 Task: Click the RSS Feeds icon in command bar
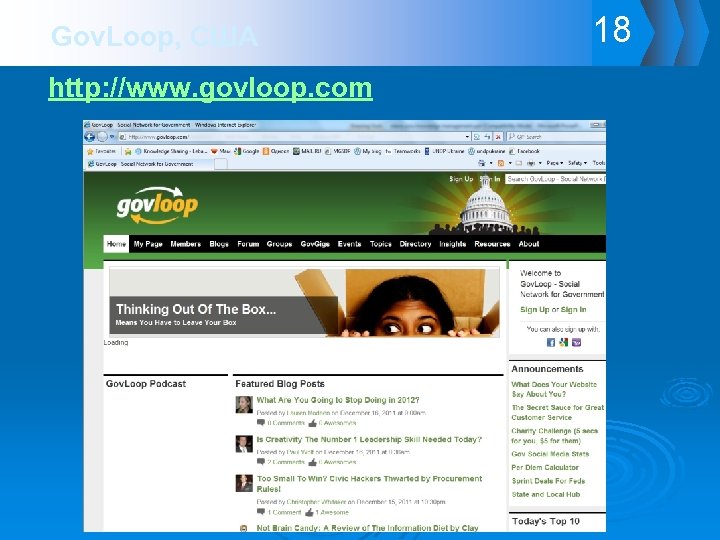coord(501,163)
